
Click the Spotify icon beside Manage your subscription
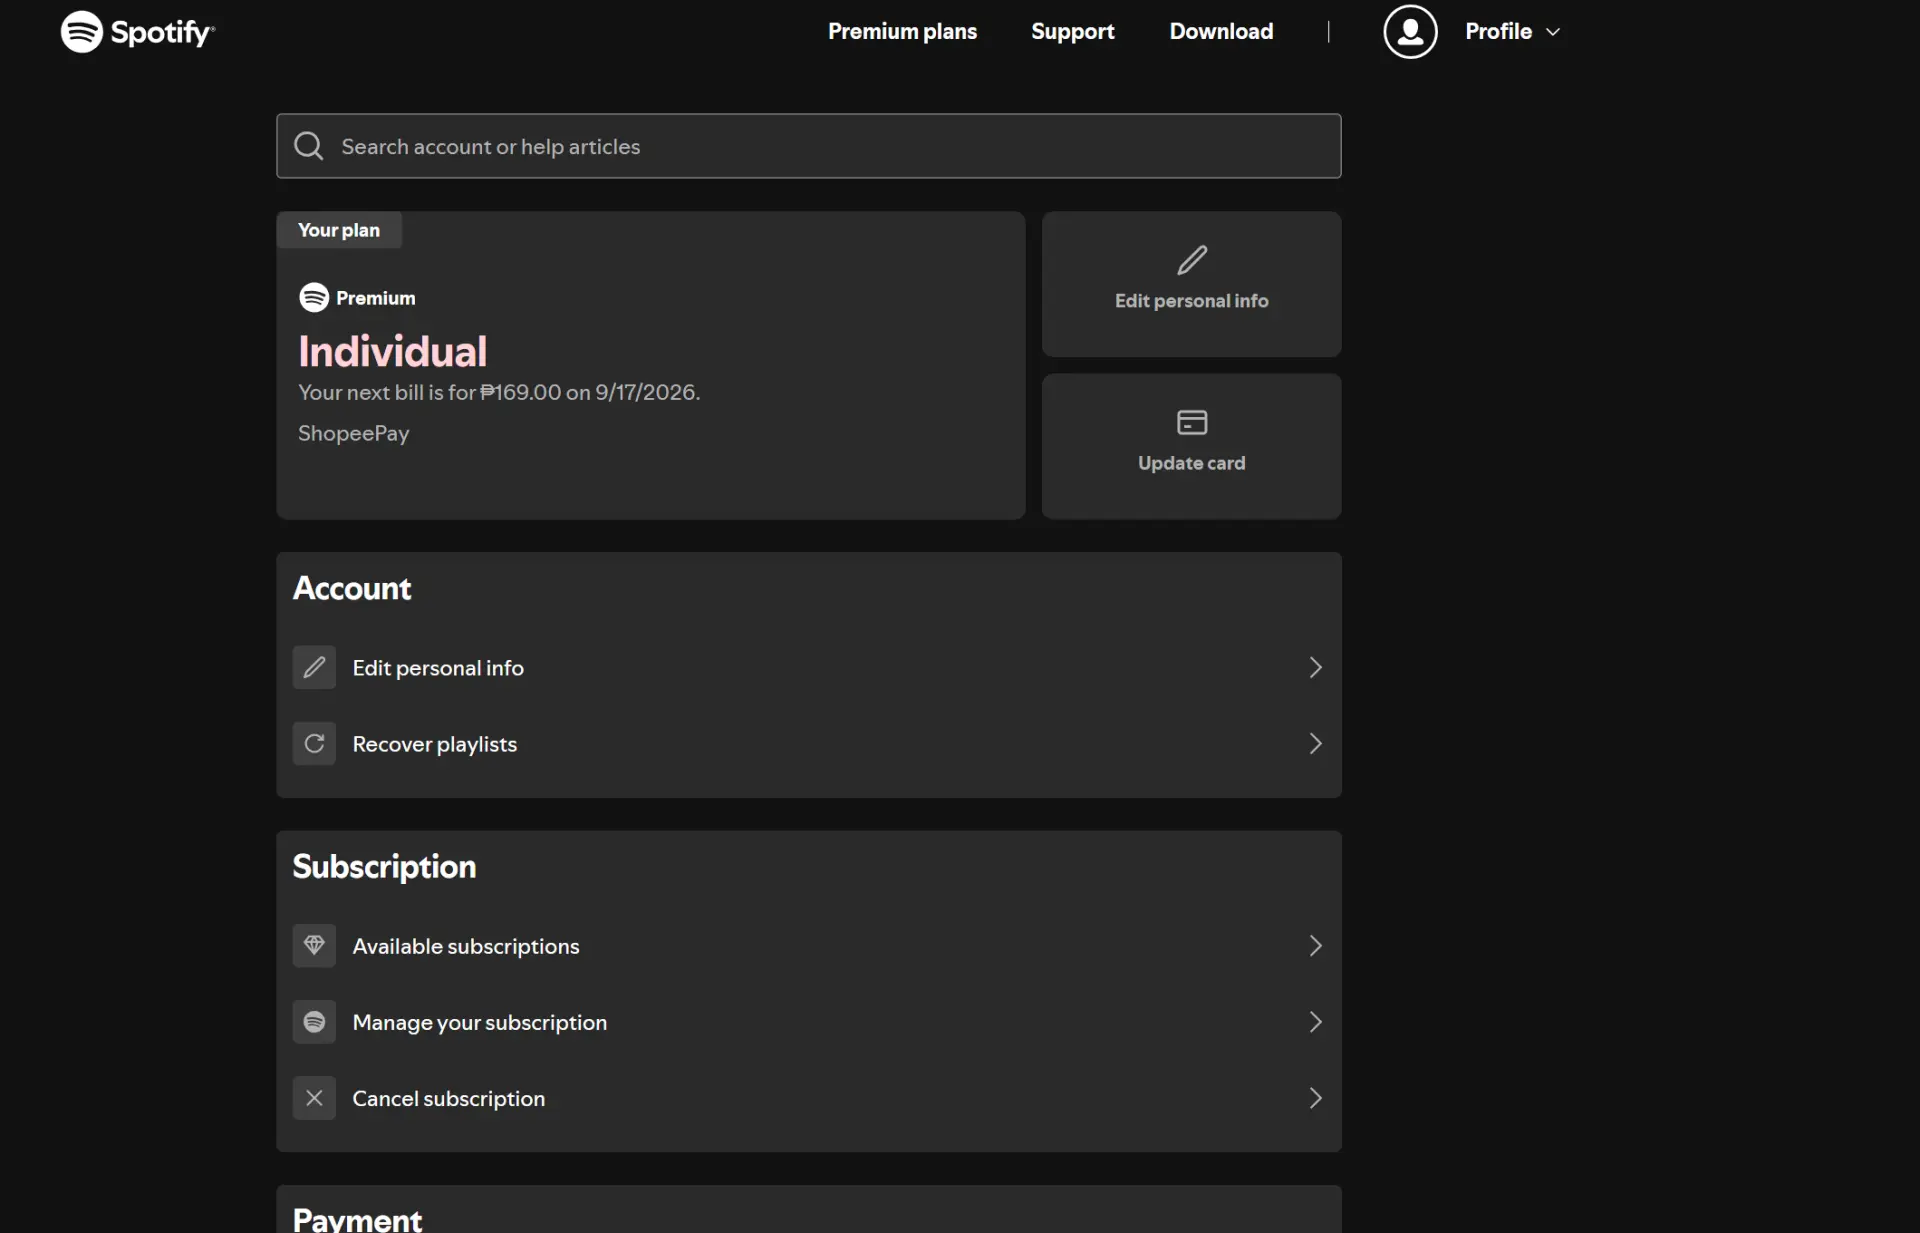click(x=314, y=1022)
